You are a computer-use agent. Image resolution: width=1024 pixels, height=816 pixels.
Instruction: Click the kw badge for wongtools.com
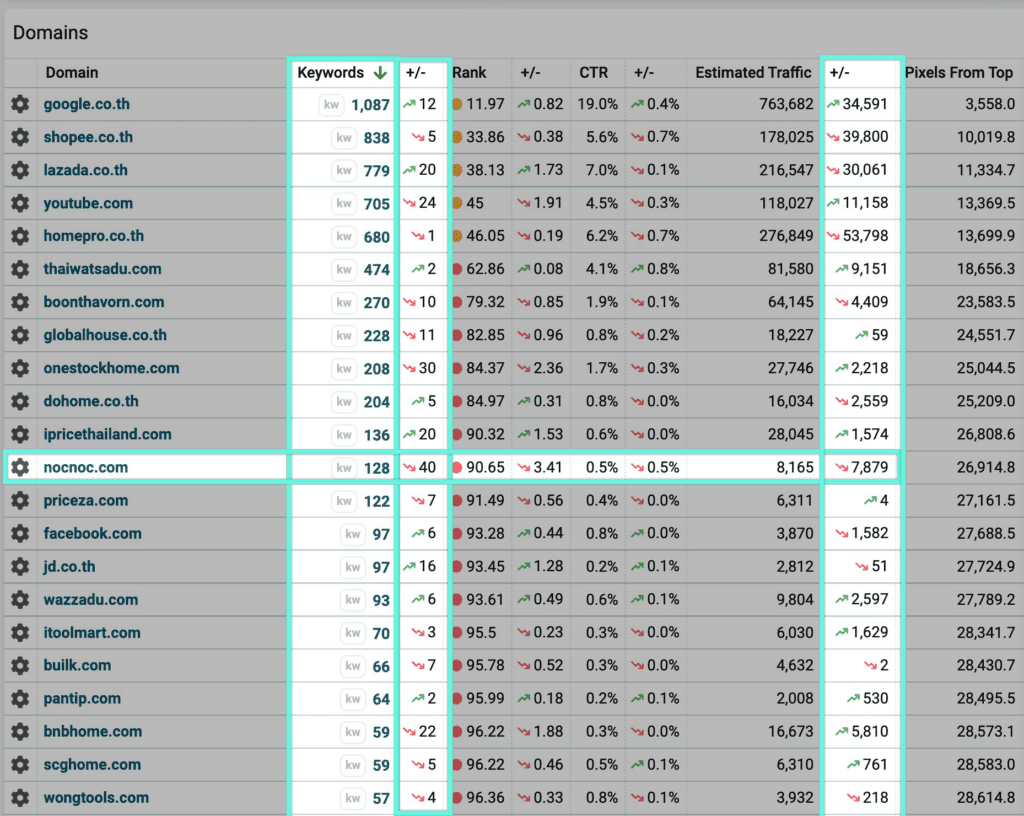(x=353, y=798)
